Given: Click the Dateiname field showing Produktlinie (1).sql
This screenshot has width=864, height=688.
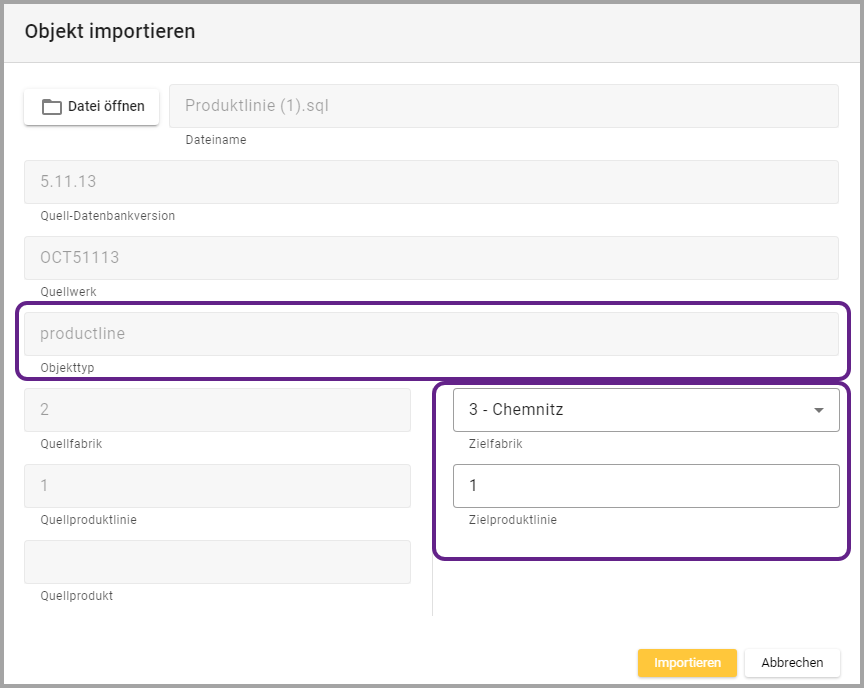Looking at the screenshot, I should coord(503,106).
